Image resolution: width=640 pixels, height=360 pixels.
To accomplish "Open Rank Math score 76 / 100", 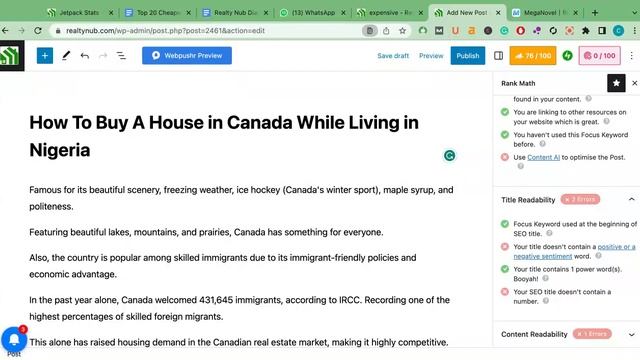I will (533, 56).
